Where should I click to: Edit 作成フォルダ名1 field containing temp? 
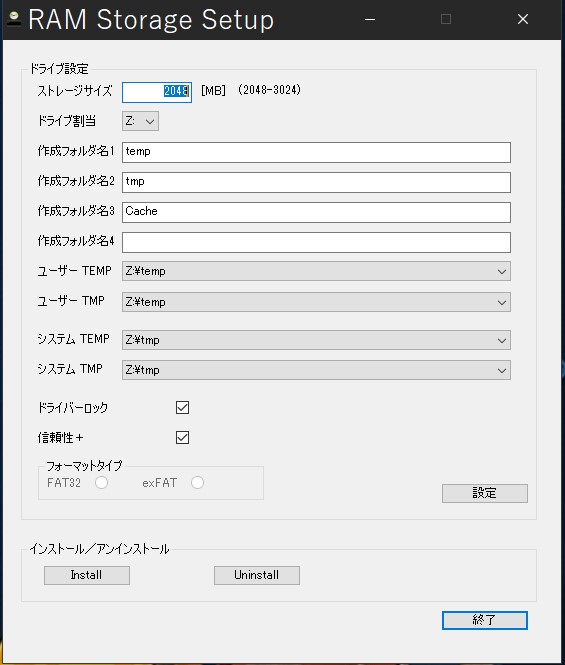[316, 152]
